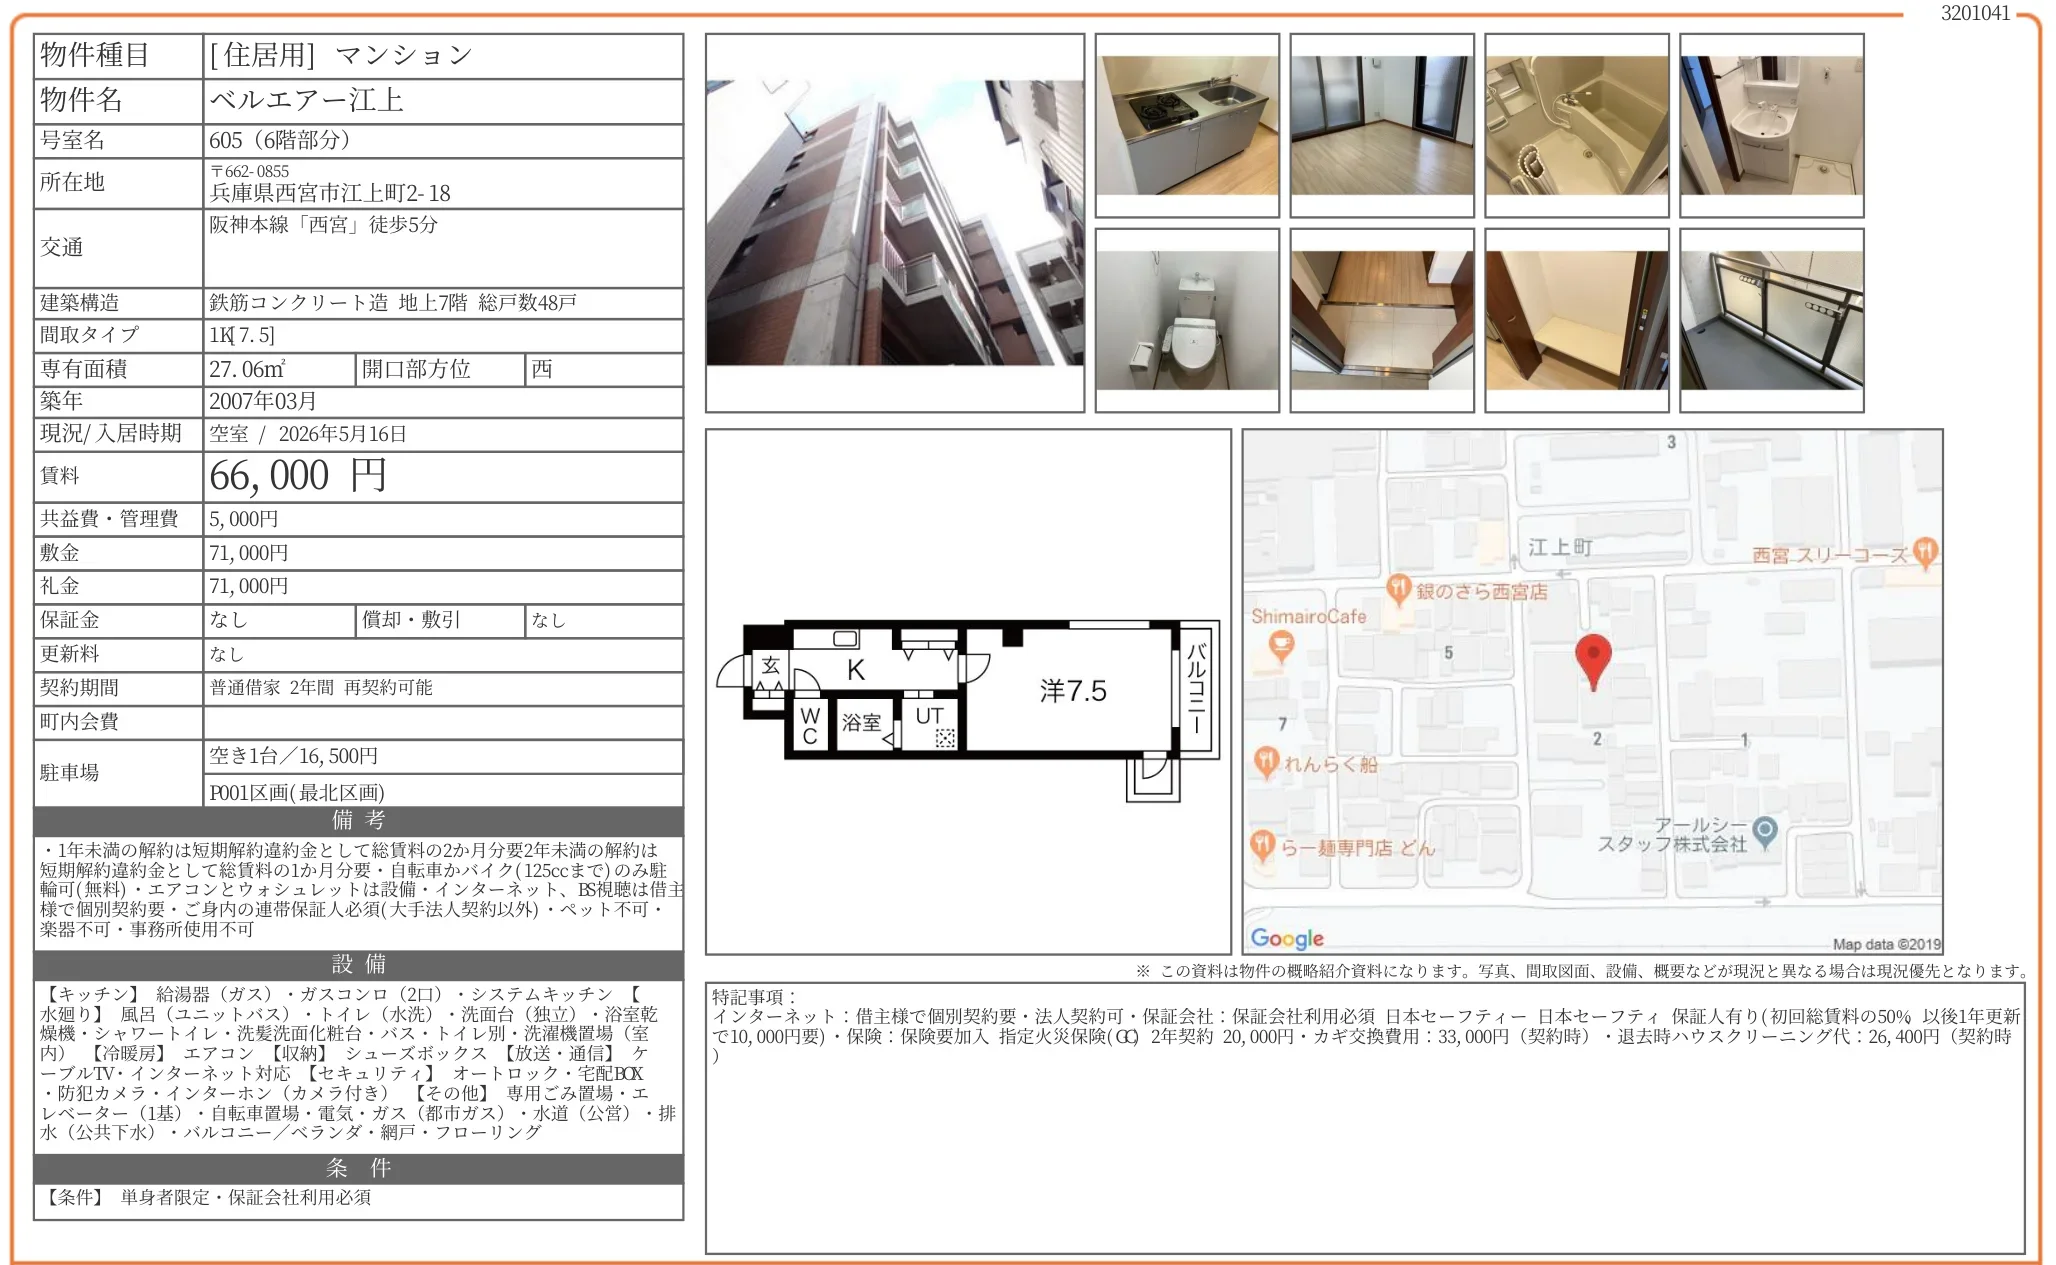2056x1265 pixels.
Task: Click the floor plan image
Action: click(x=967, y=692)
